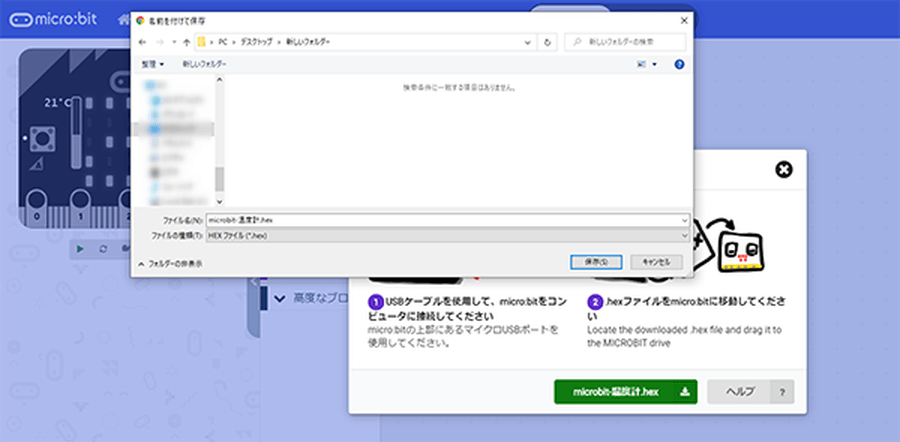Viewport: 900px width, 442px height.
Task: Go up one folder level
Action: pos(187,42)
